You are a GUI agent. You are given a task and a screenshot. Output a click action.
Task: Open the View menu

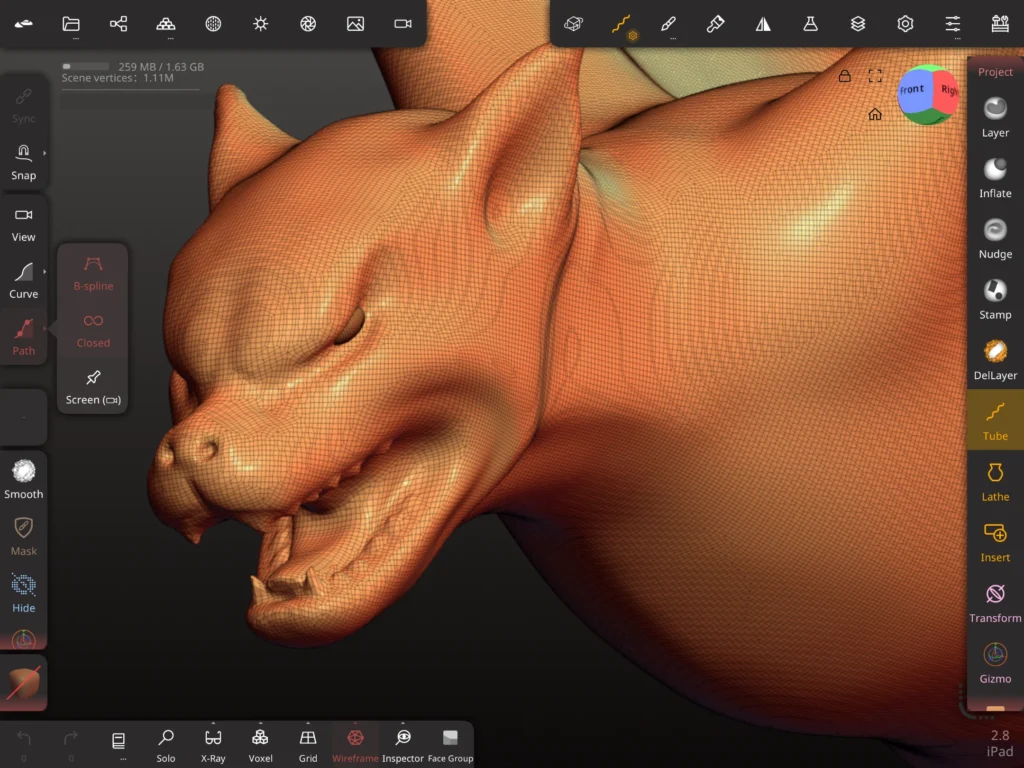tap(24, 224)
